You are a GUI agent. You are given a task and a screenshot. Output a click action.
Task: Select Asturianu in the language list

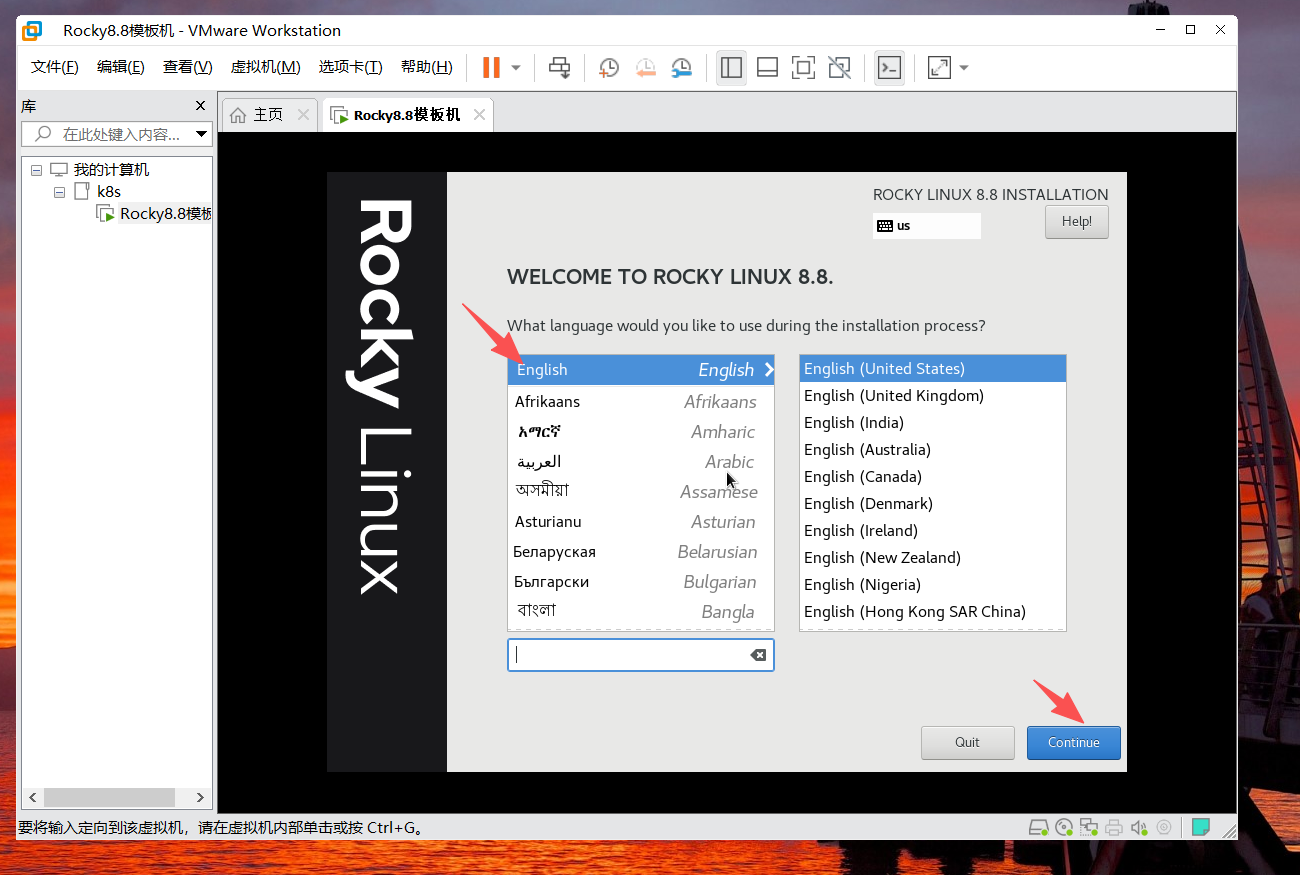click(x=641, y=522)
